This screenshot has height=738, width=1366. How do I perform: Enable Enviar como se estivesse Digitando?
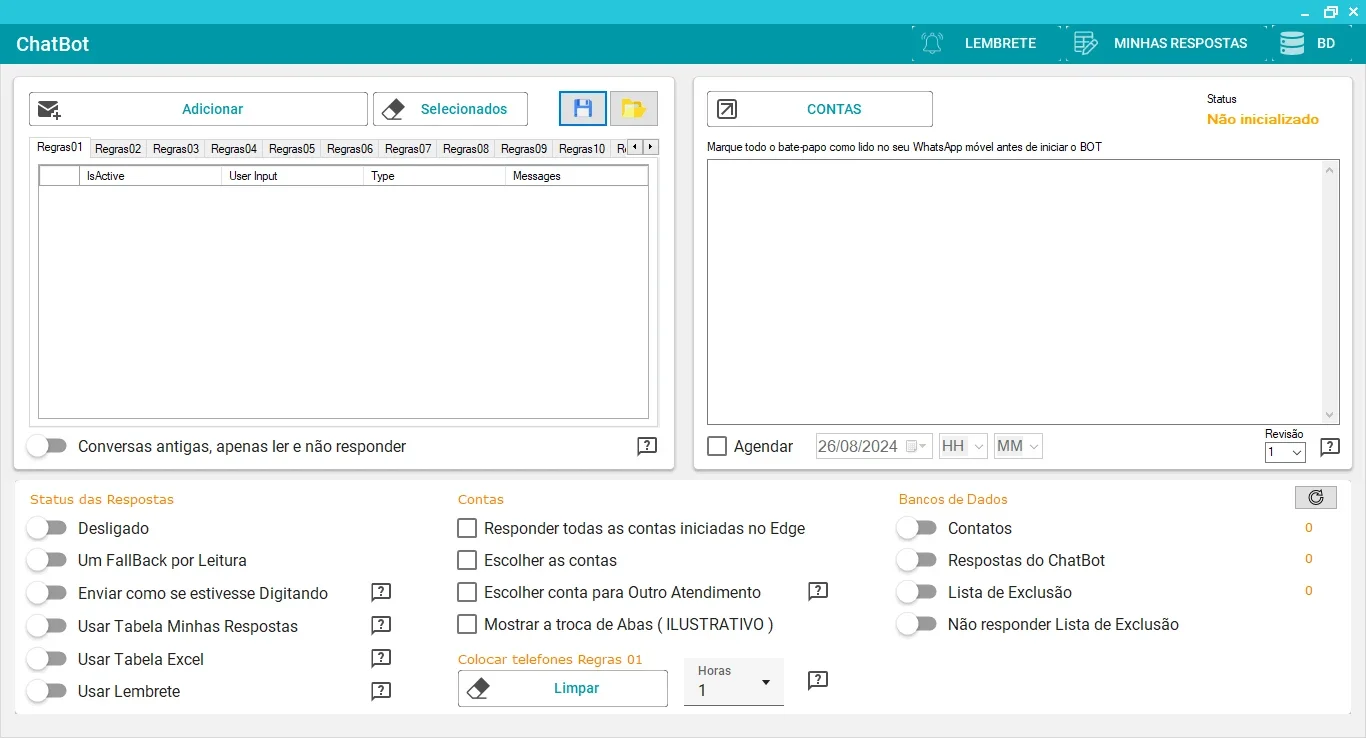pyautogui.click(x=46, y=593)
